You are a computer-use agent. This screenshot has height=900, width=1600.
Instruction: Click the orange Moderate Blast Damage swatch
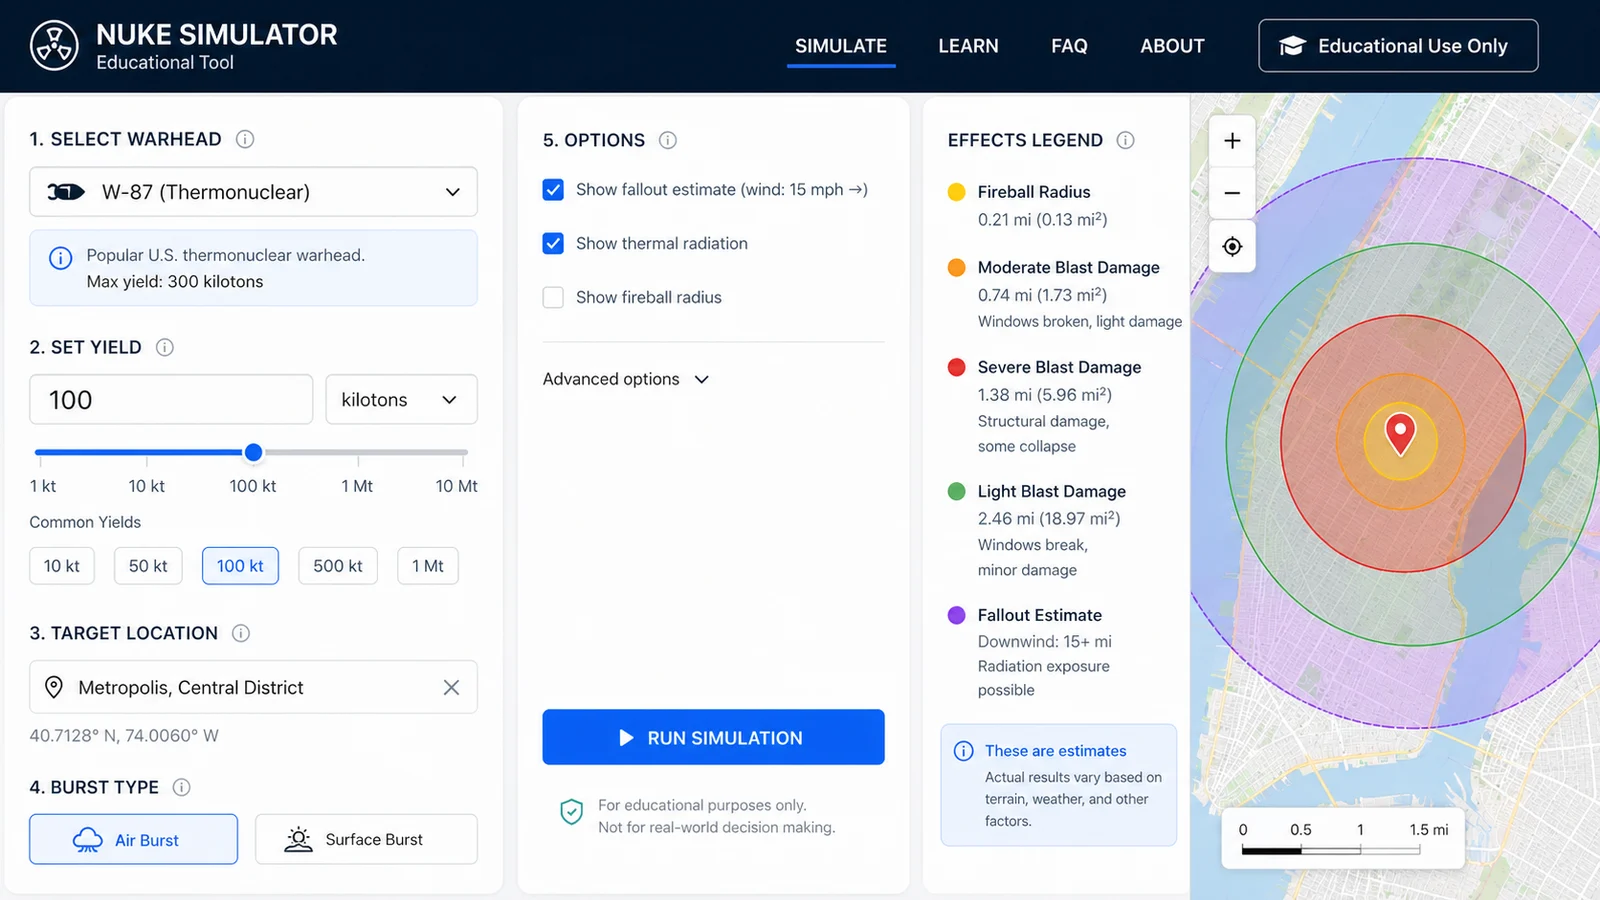coord(956,268)
